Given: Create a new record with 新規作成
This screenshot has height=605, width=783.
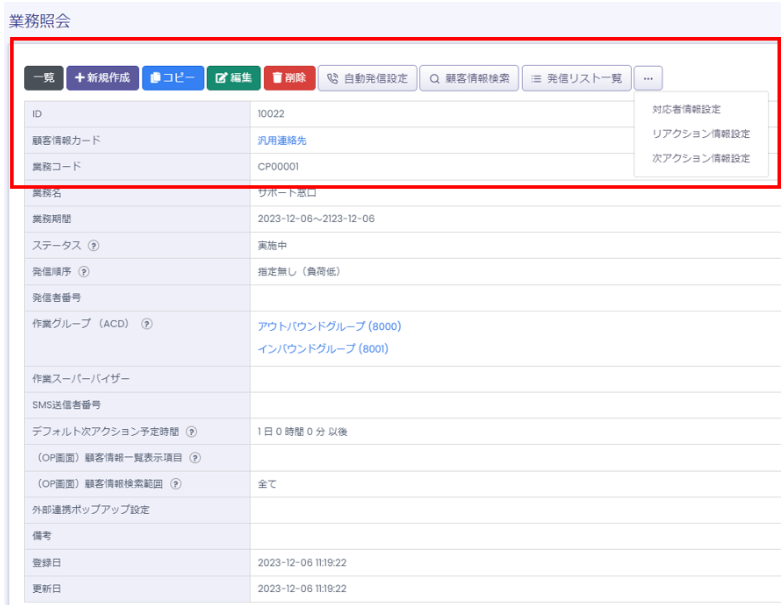Looking at the screenshot, I should pyautogui.click(x=103, y=78).
